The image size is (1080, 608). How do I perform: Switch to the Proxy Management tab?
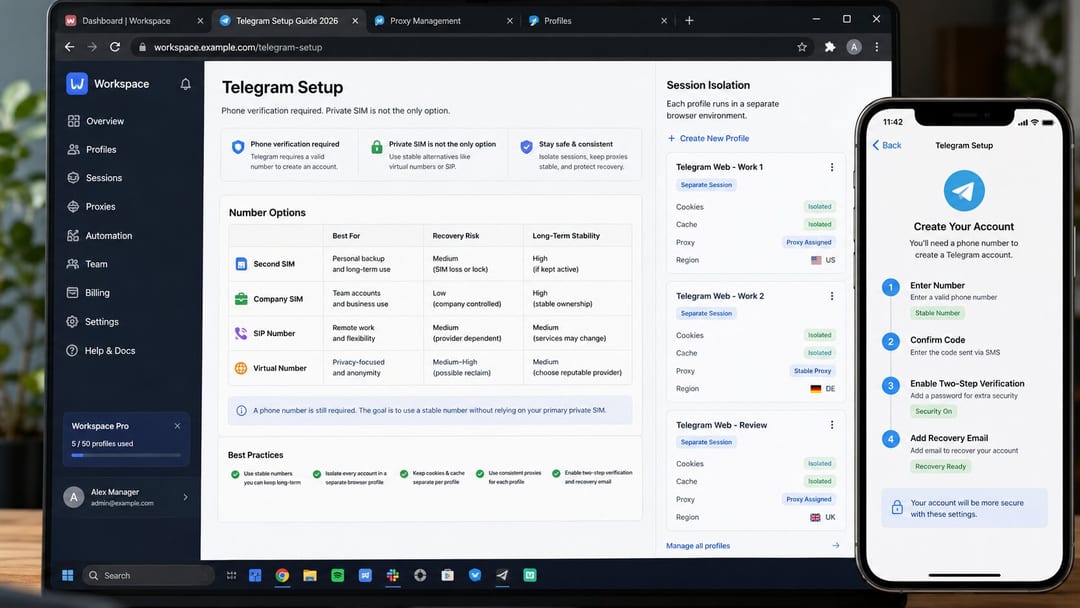[443, 21]
